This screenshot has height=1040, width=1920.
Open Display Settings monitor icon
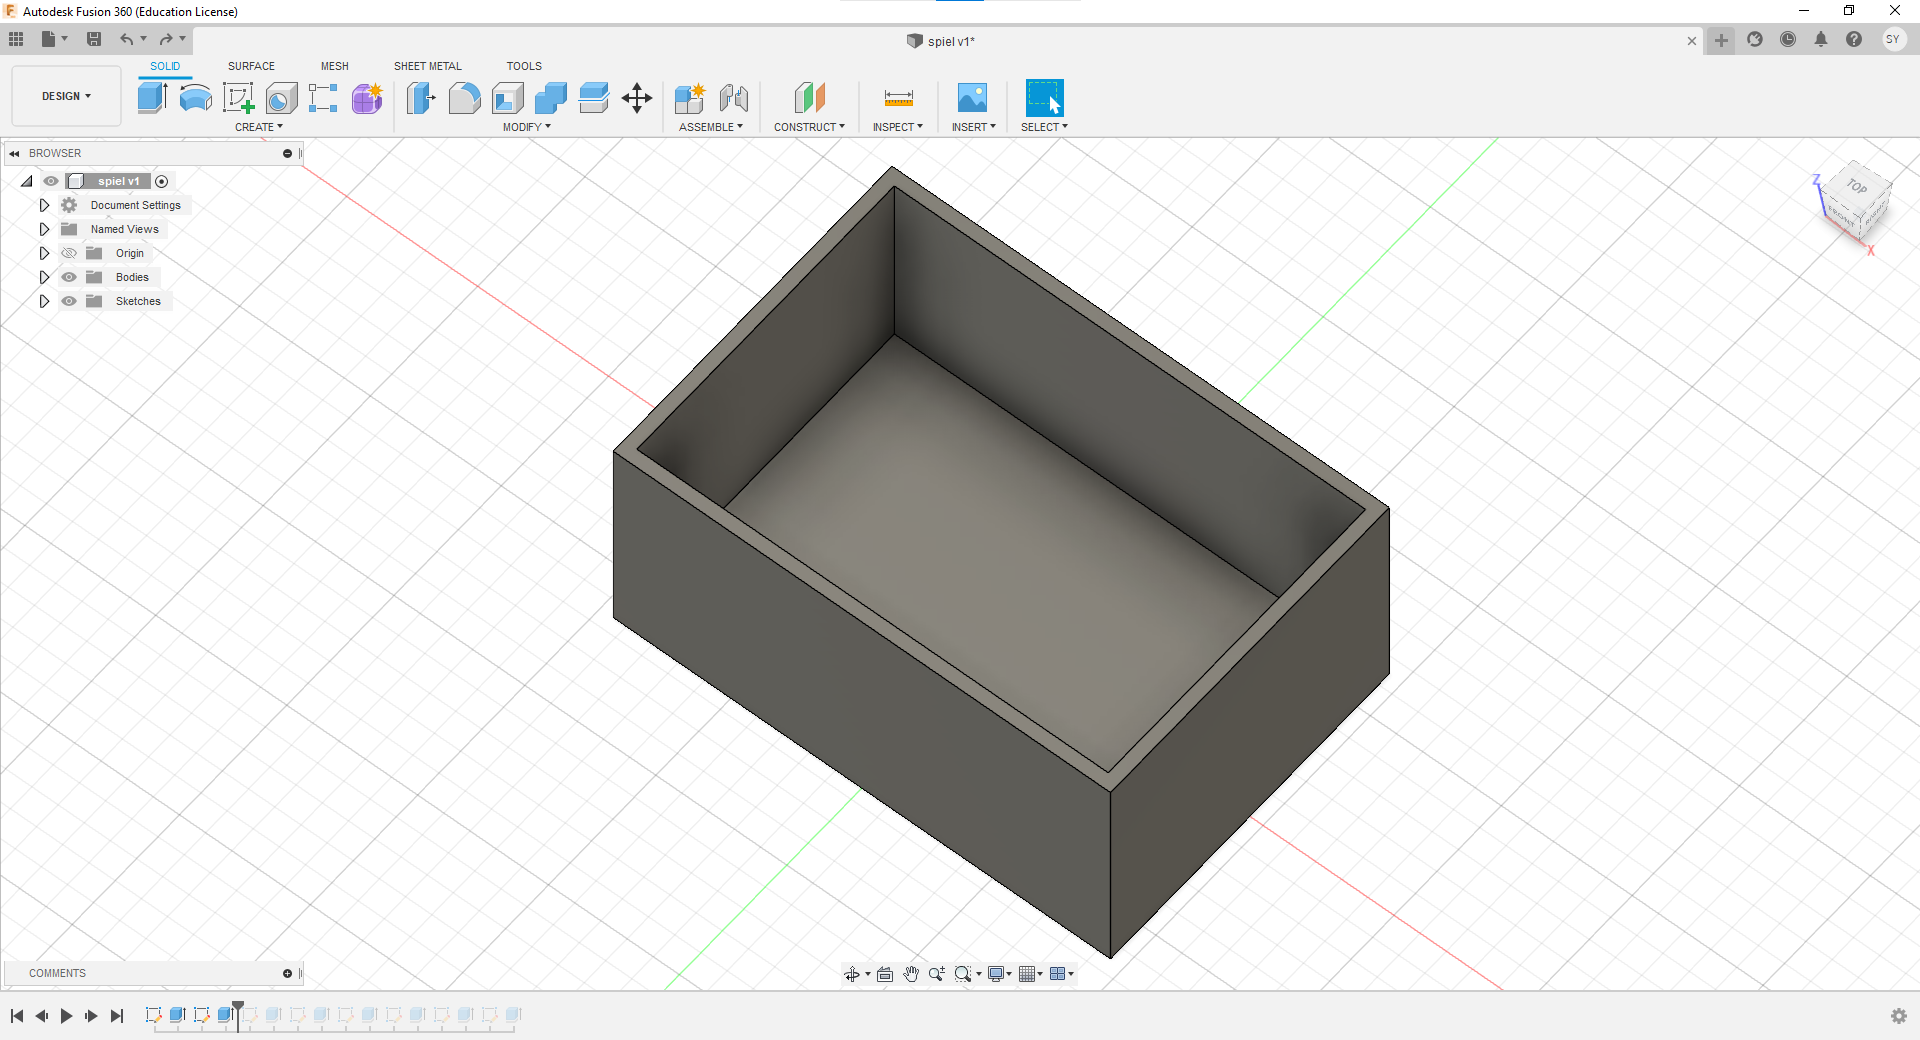(x=996, y=974)
